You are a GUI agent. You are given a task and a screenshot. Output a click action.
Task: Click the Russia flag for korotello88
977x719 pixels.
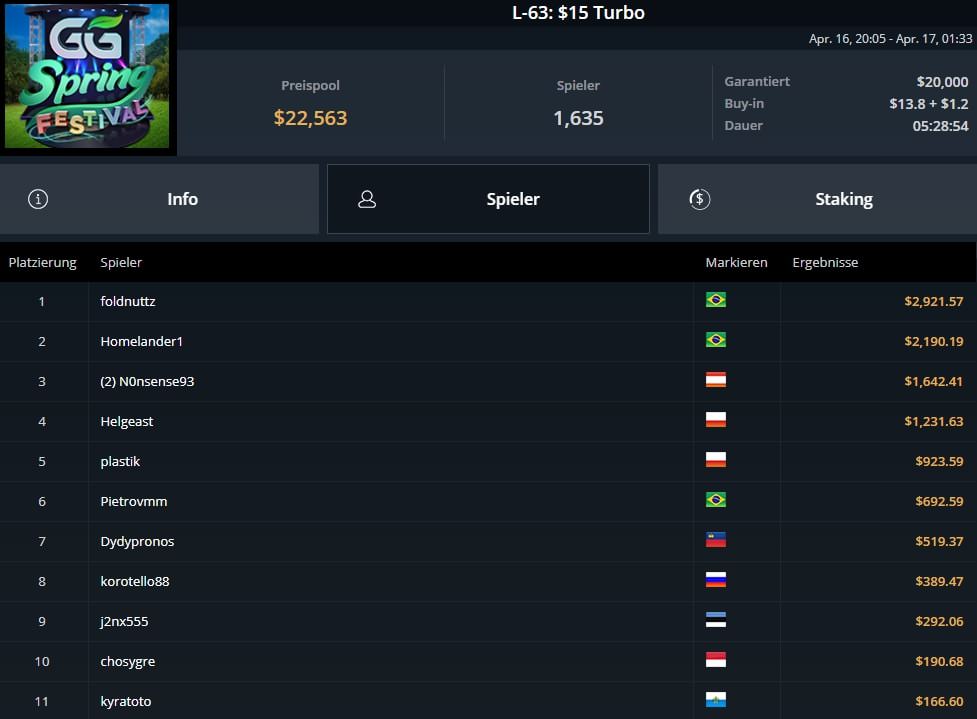pos(716,580)
